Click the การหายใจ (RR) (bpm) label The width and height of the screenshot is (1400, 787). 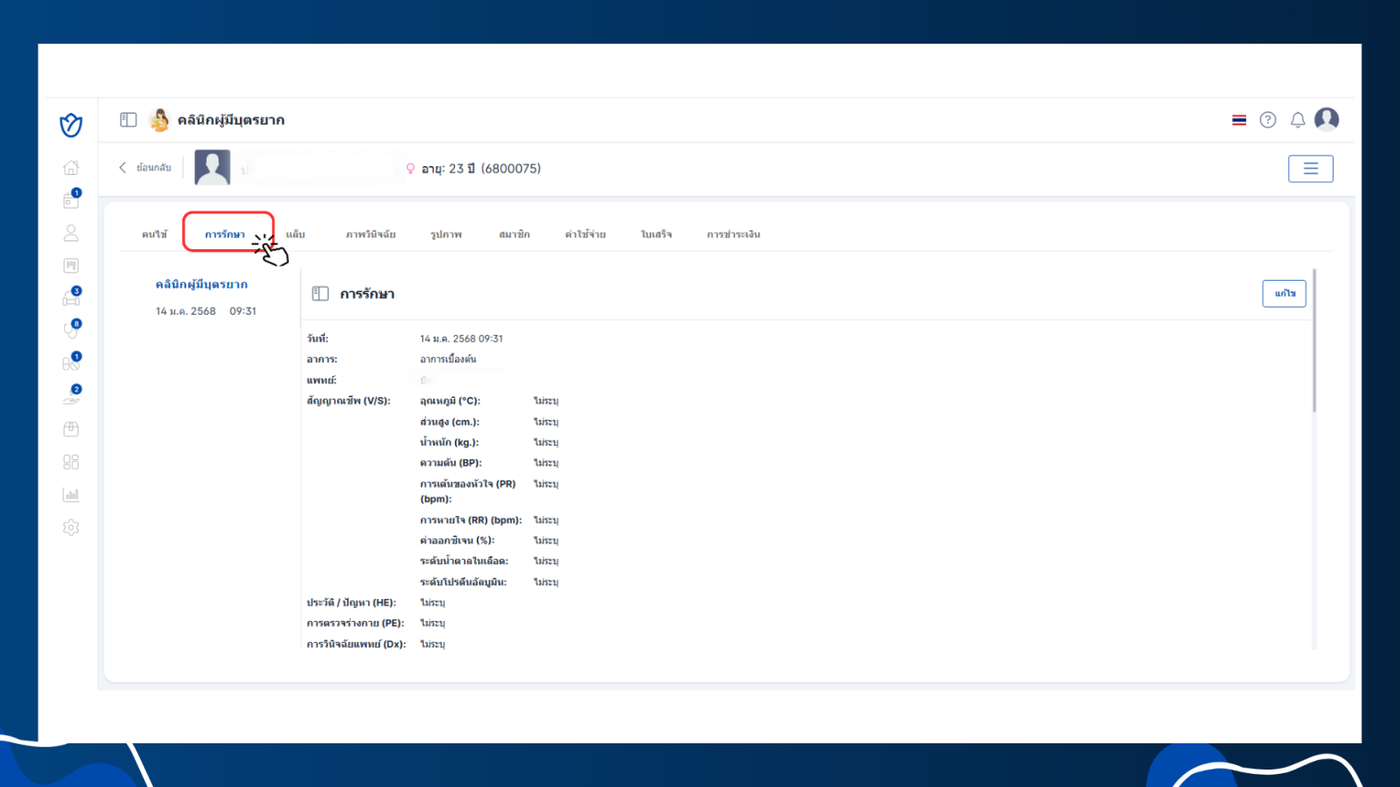471,520
